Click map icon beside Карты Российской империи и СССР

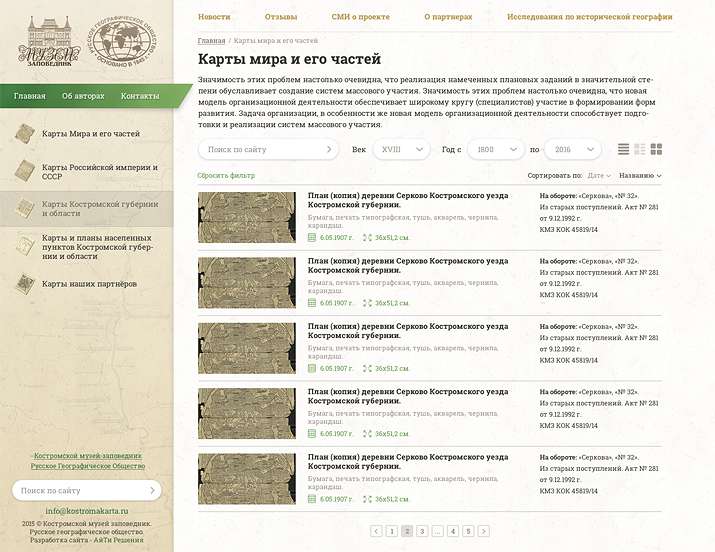click(x=25, y=170)
